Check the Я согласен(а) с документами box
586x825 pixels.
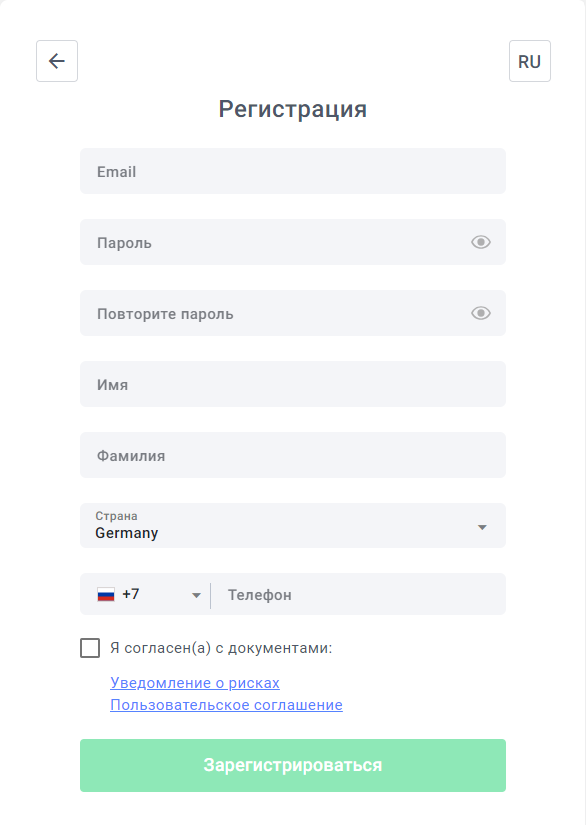(x=90, y=648)
